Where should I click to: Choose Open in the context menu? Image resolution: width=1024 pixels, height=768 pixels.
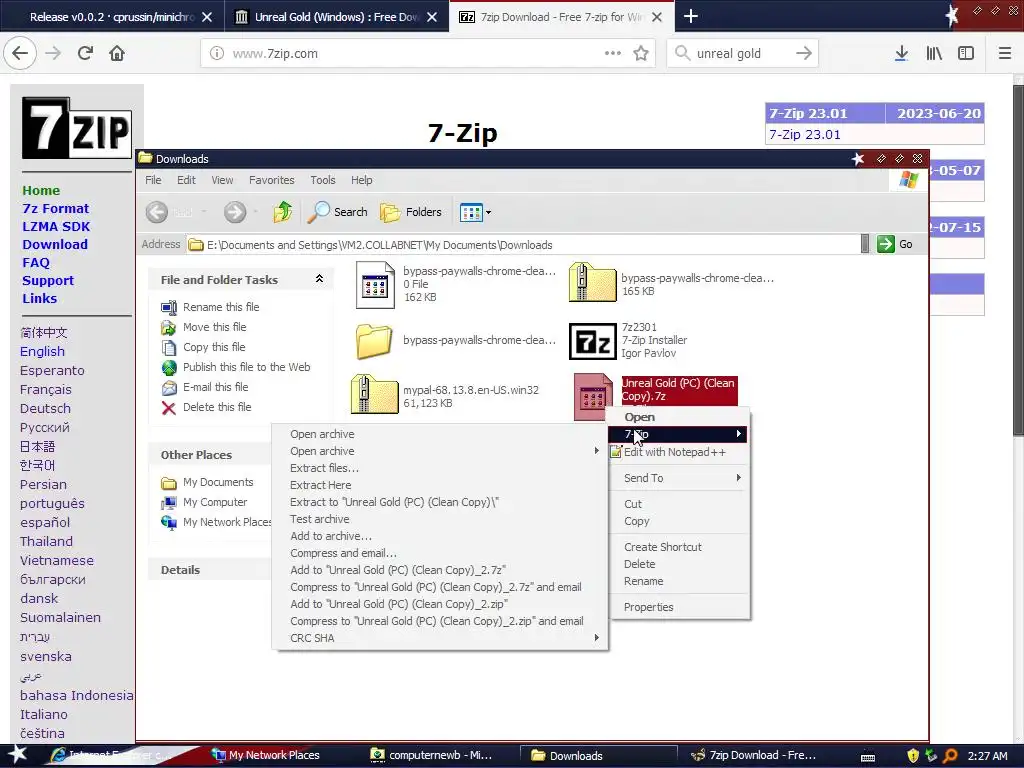(x=679, y=417)
